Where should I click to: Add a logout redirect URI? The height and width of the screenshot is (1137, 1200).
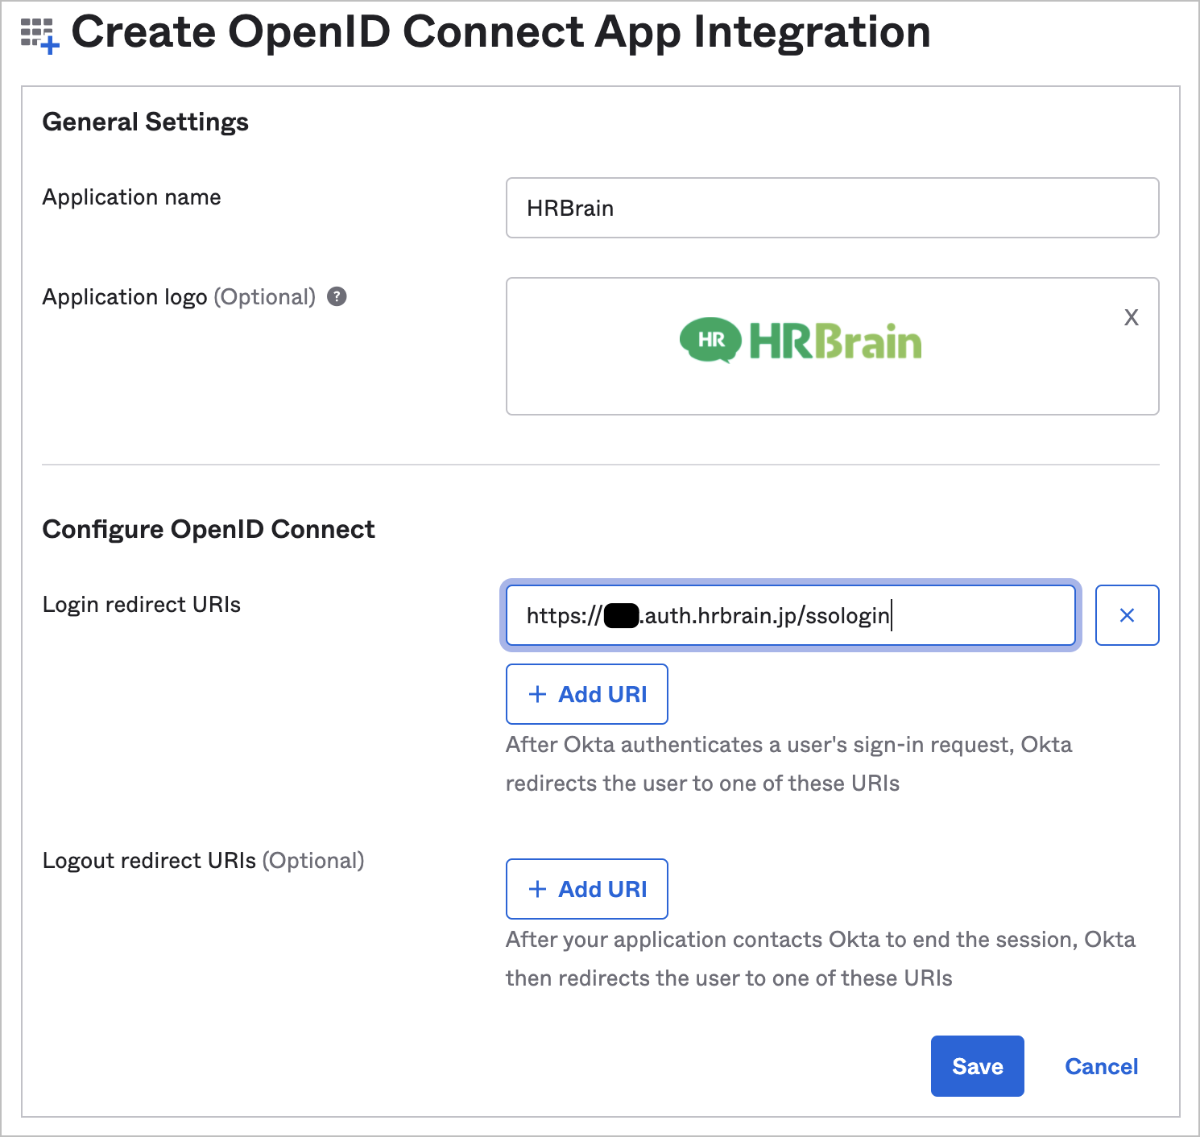click(587, 888)
